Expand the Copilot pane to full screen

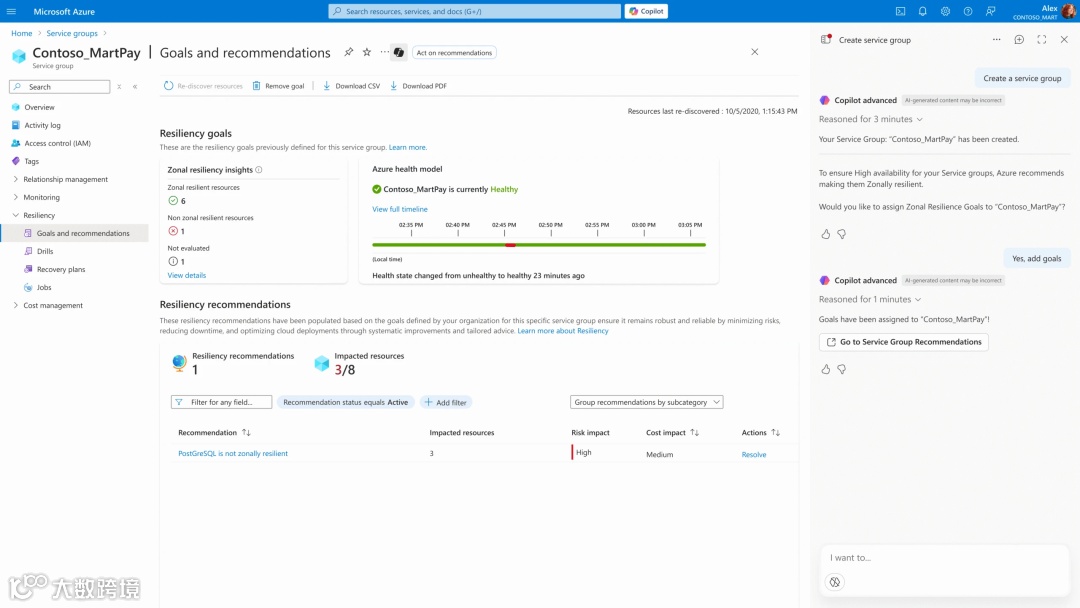(x=1041, y=40)
